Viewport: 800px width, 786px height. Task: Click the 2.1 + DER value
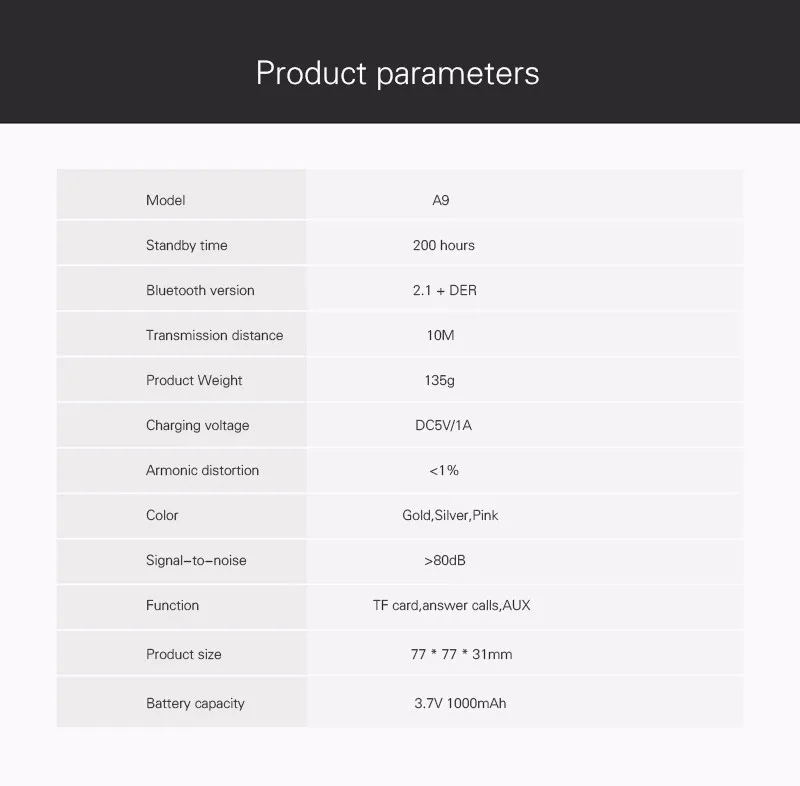445,290
